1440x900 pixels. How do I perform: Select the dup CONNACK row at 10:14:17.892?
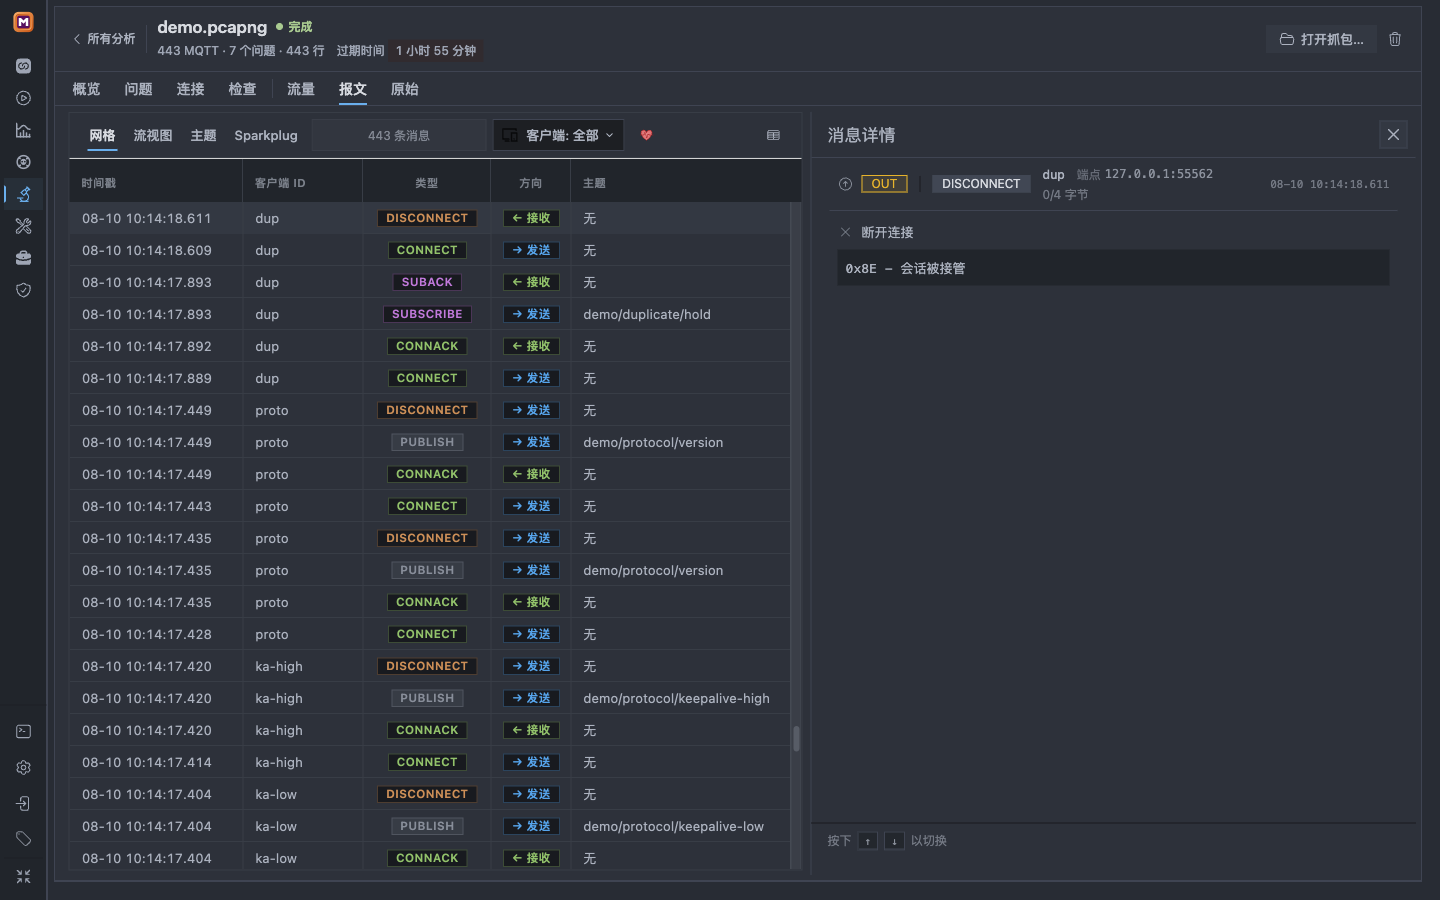(430, 346)
